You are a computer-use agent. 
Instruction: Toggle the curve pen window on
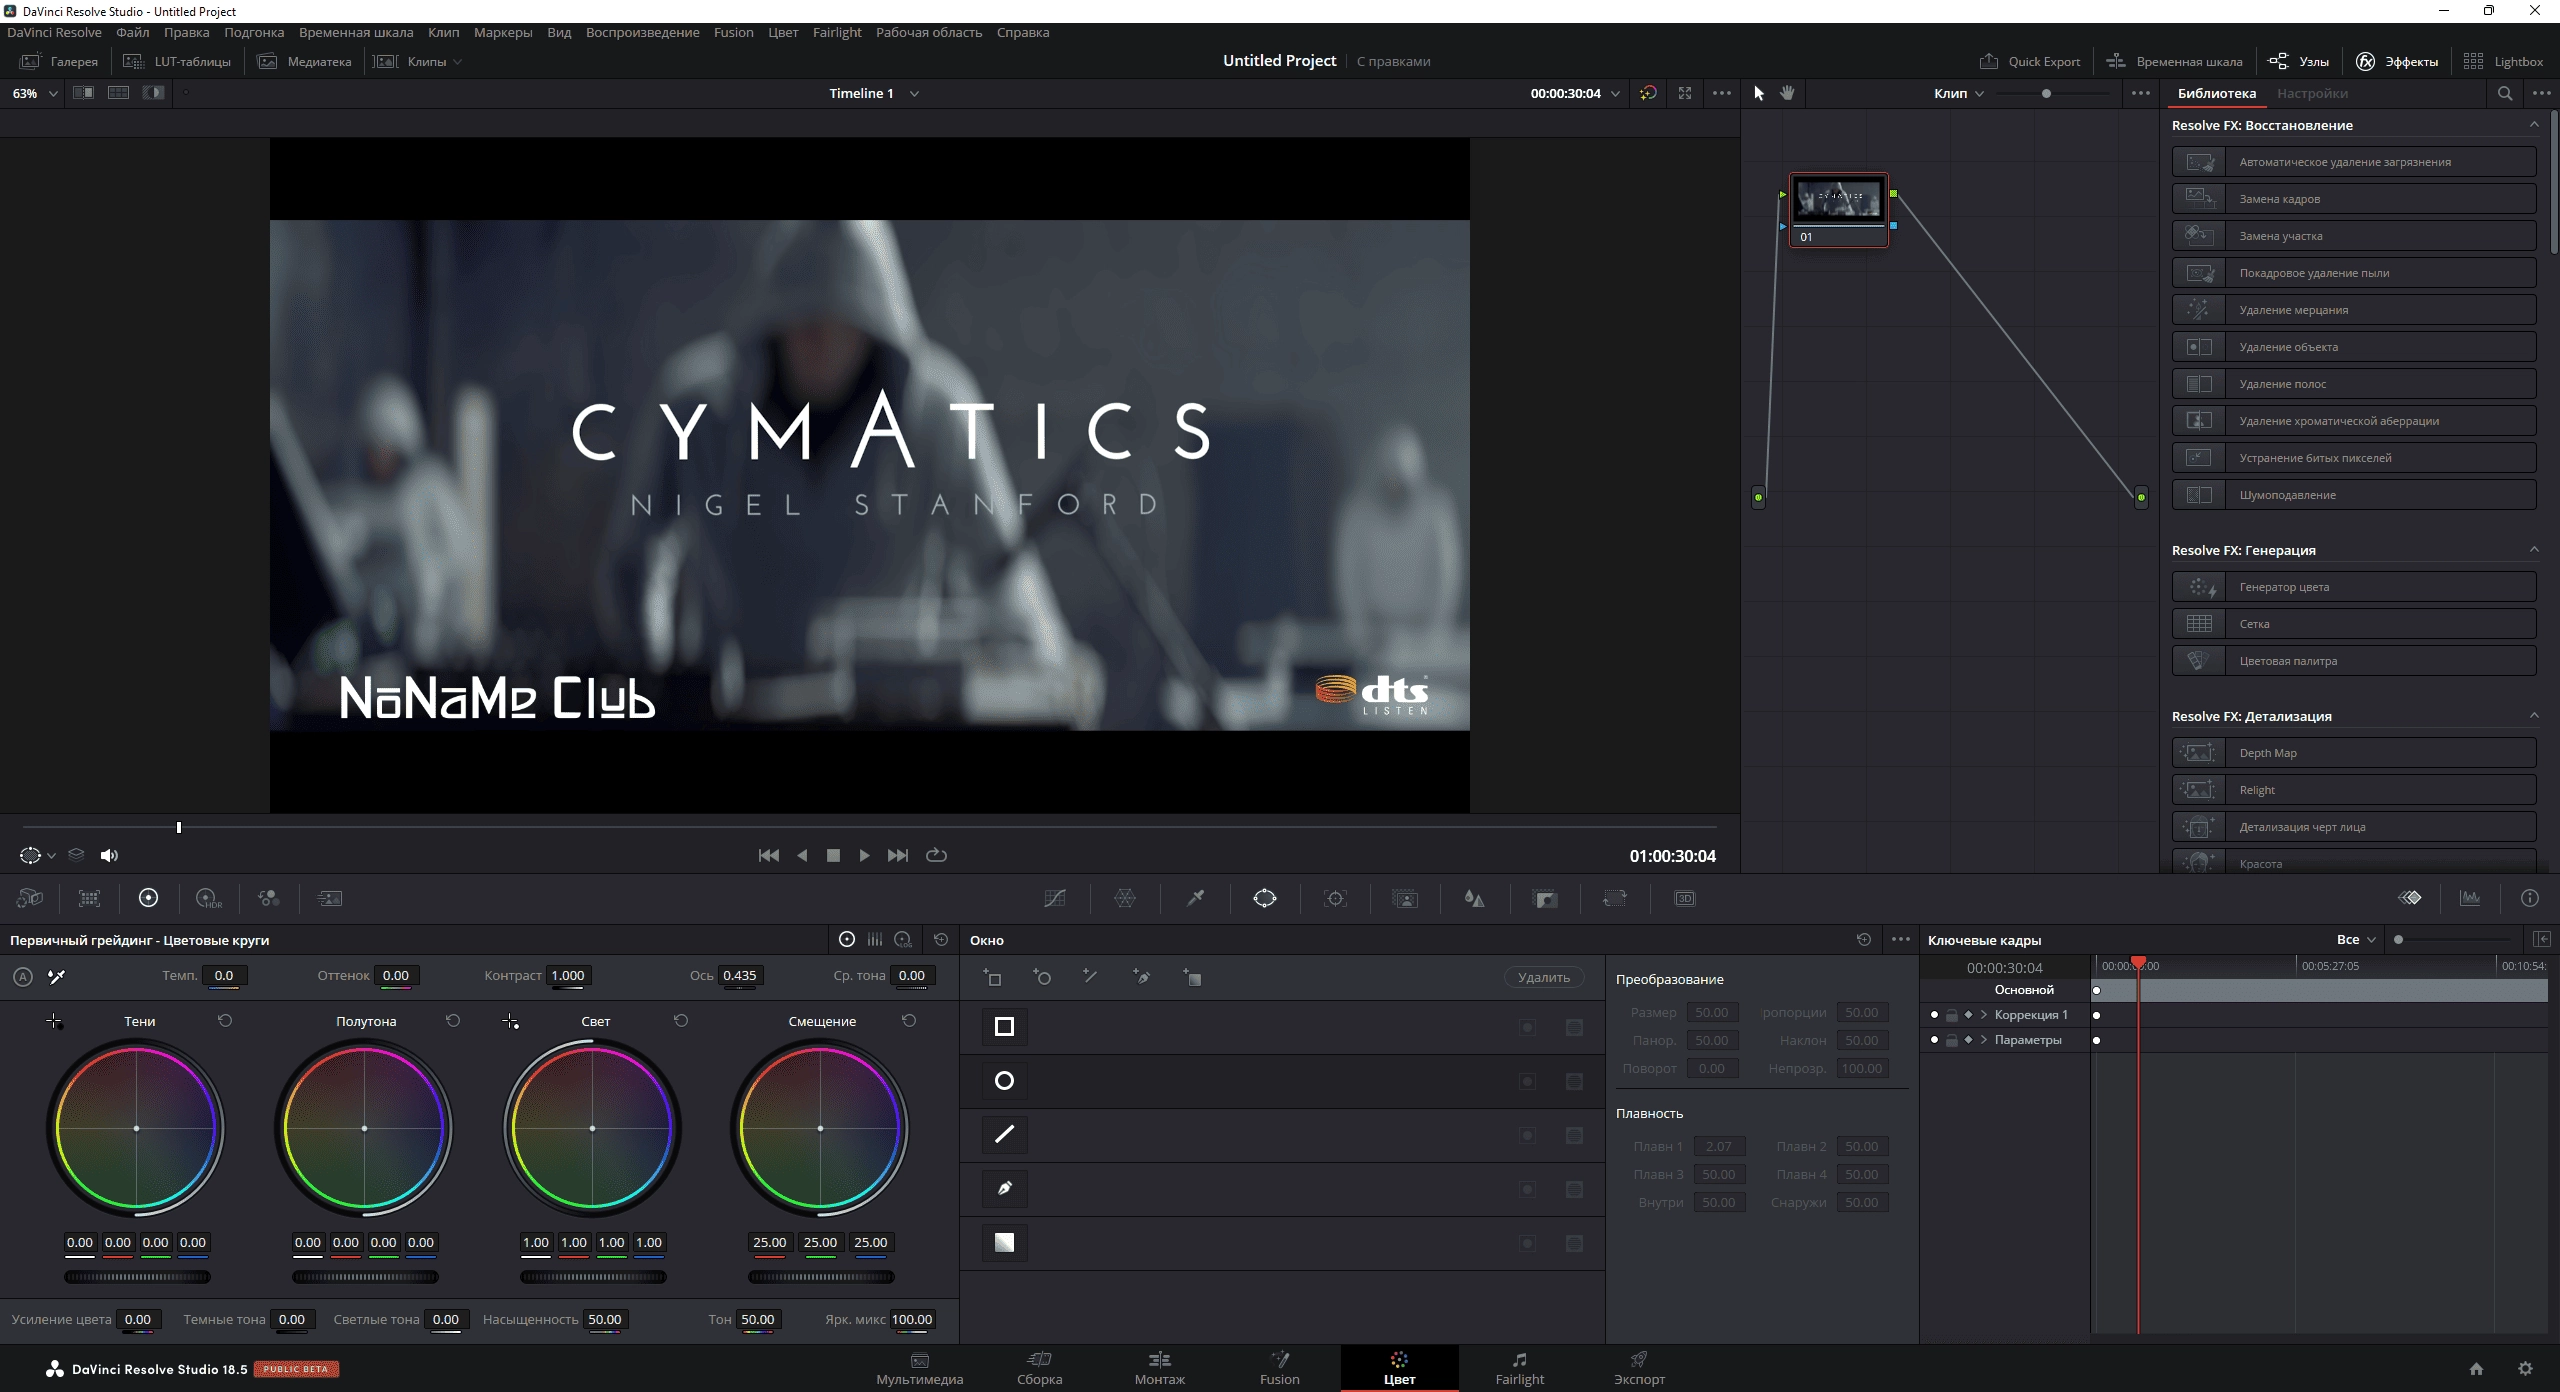click(1005, 1189)
